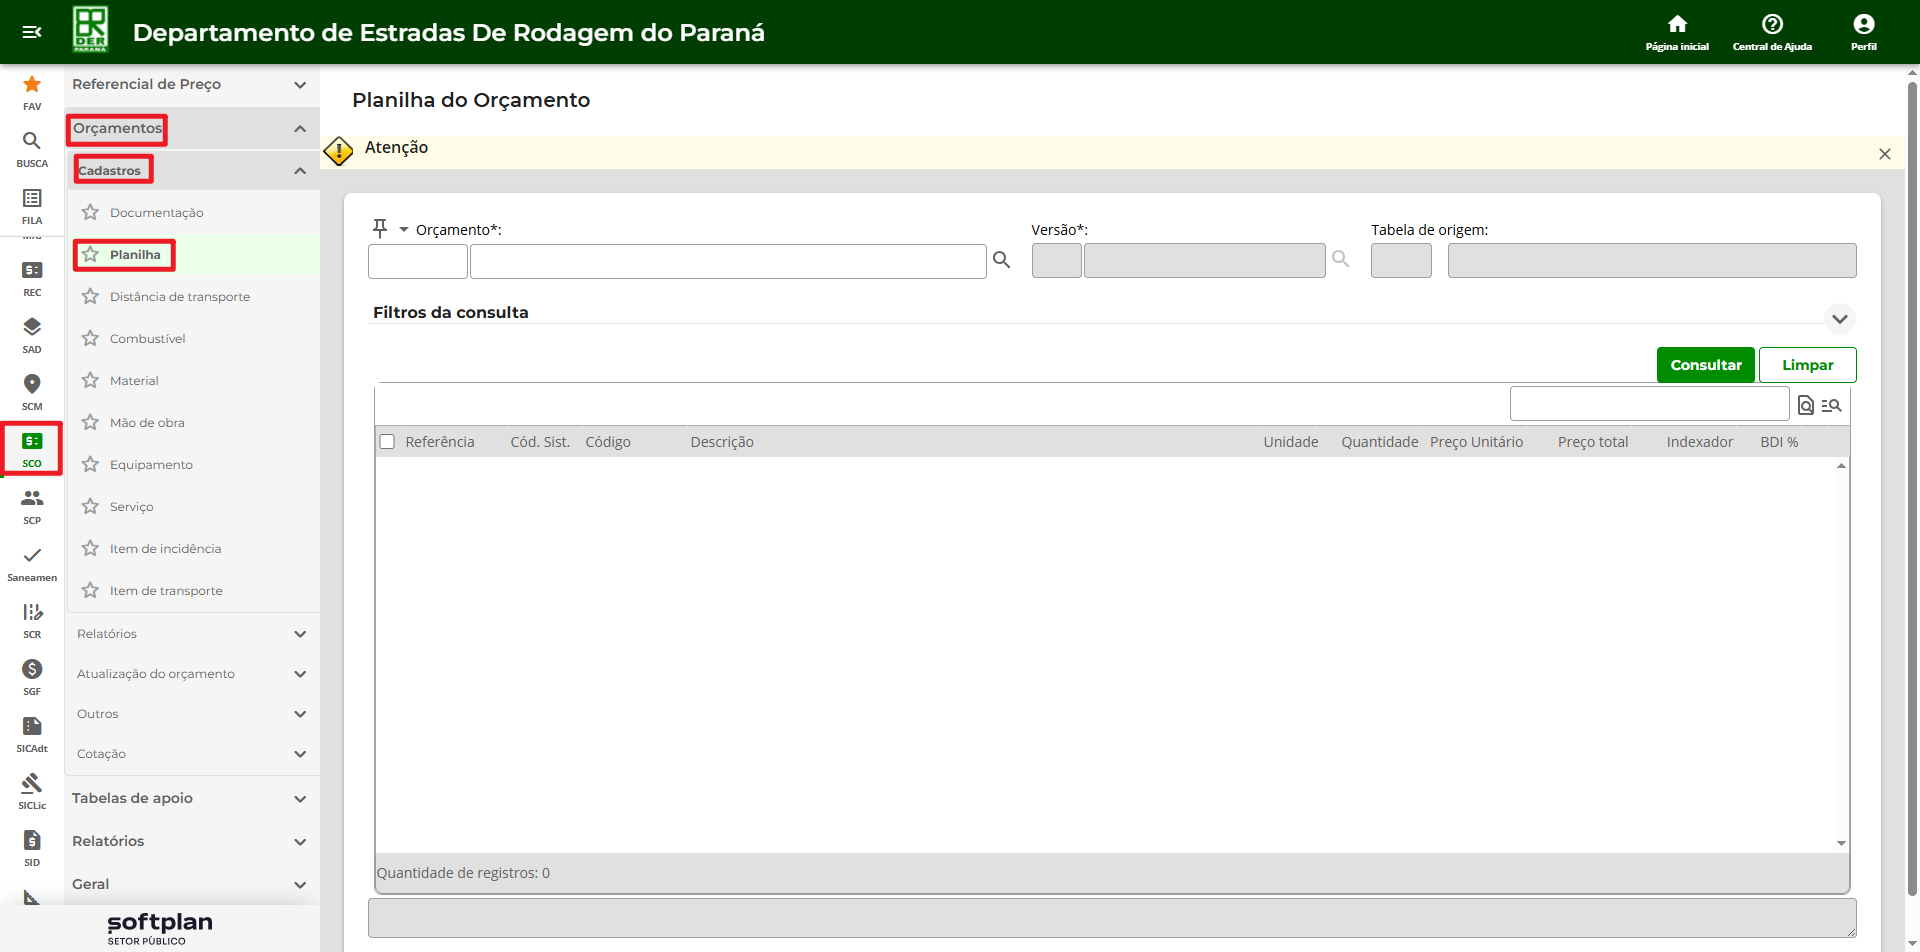Open the Perfil user icon
The width and height of the screenshot is (1920, 952).
pyautogui.click(x=1863, y=25)
